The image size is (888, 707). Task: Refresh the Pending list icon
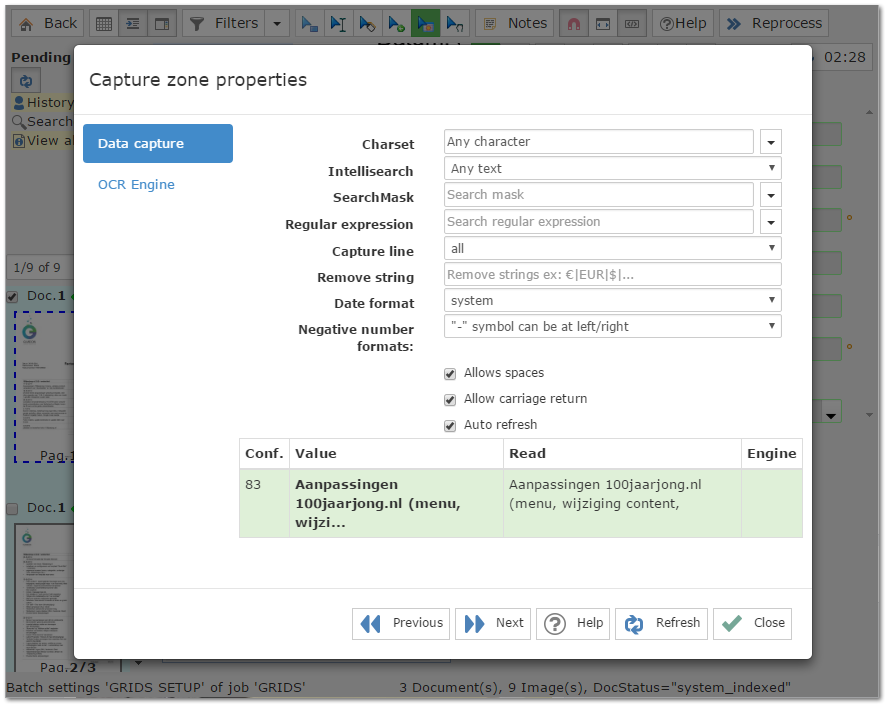coord(26,81)
